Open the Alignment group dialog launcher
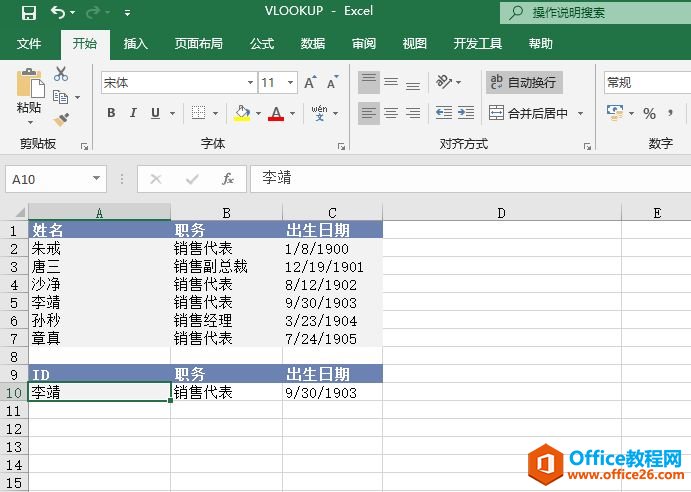Viewport: 691px width, 492px height. pyautogui.click(x=587, y=146)
